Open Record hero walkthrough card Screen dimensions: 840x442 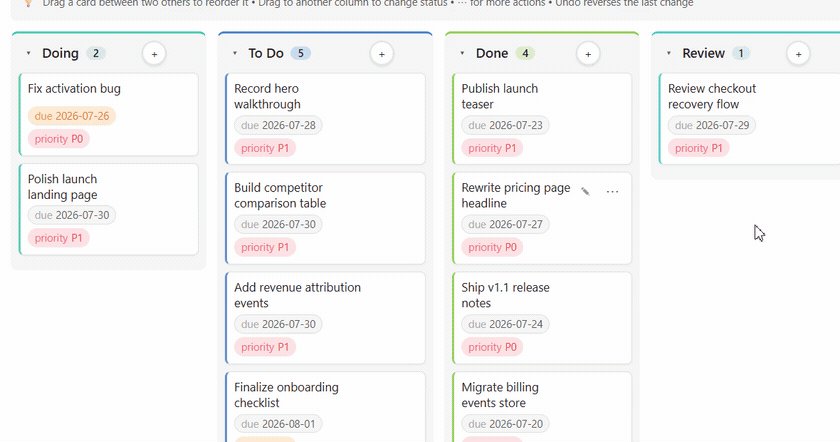tap(325, 119)
